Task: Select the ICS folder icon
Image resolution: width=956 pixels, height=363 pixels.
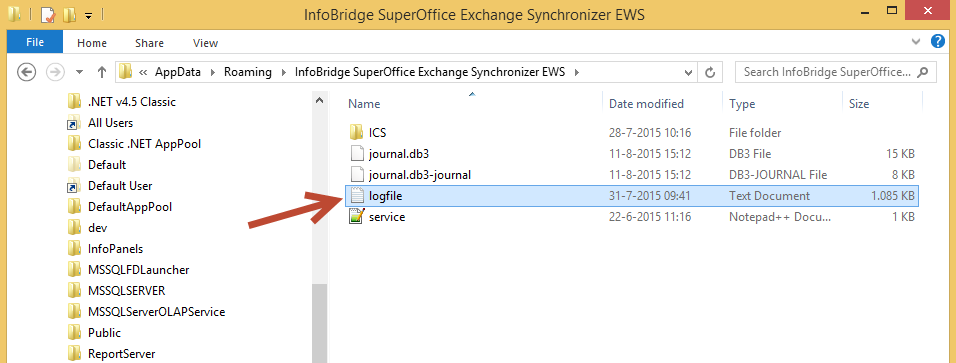Action: click(357, 132)
